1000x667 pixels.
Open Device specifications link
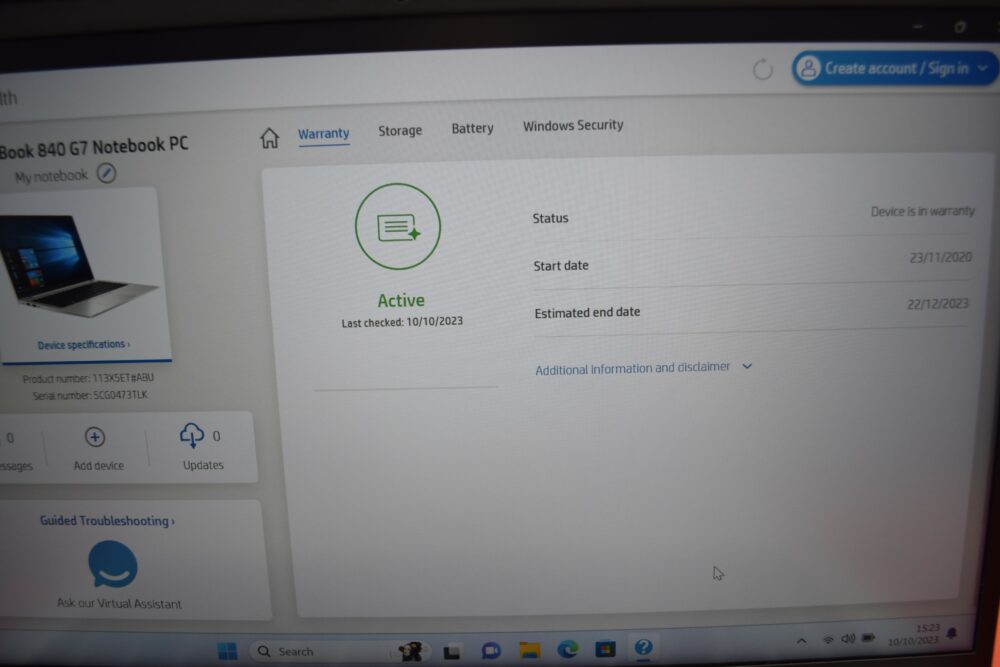pyautogui.click(x=84, y=345)
